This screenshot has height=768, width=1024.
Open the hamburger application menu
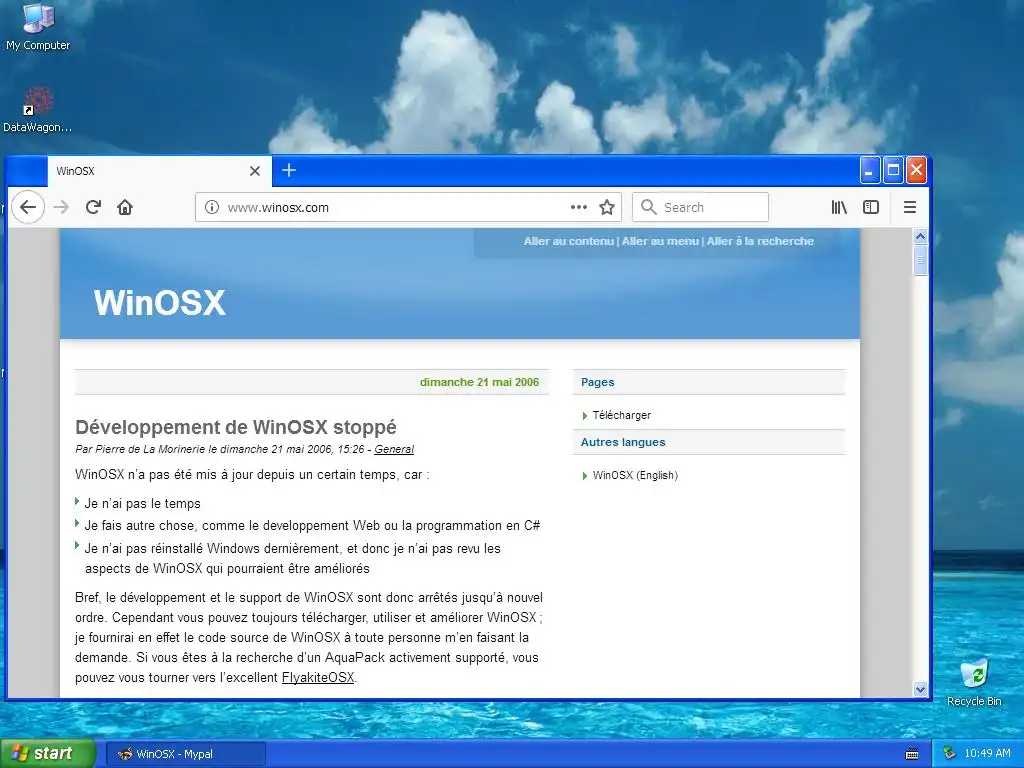(x=910, y=208)
